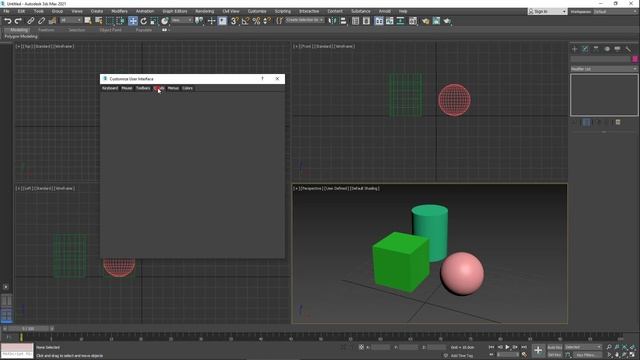Click the large Set Keys plus button
640x360 pixels.
click(x=538, y=350)
